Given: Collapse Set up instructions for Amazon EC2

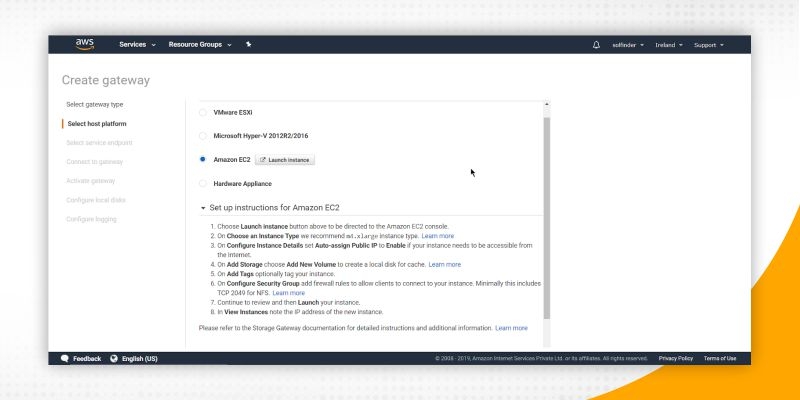Looking at the screenshot, I should (x=204, y=208).
